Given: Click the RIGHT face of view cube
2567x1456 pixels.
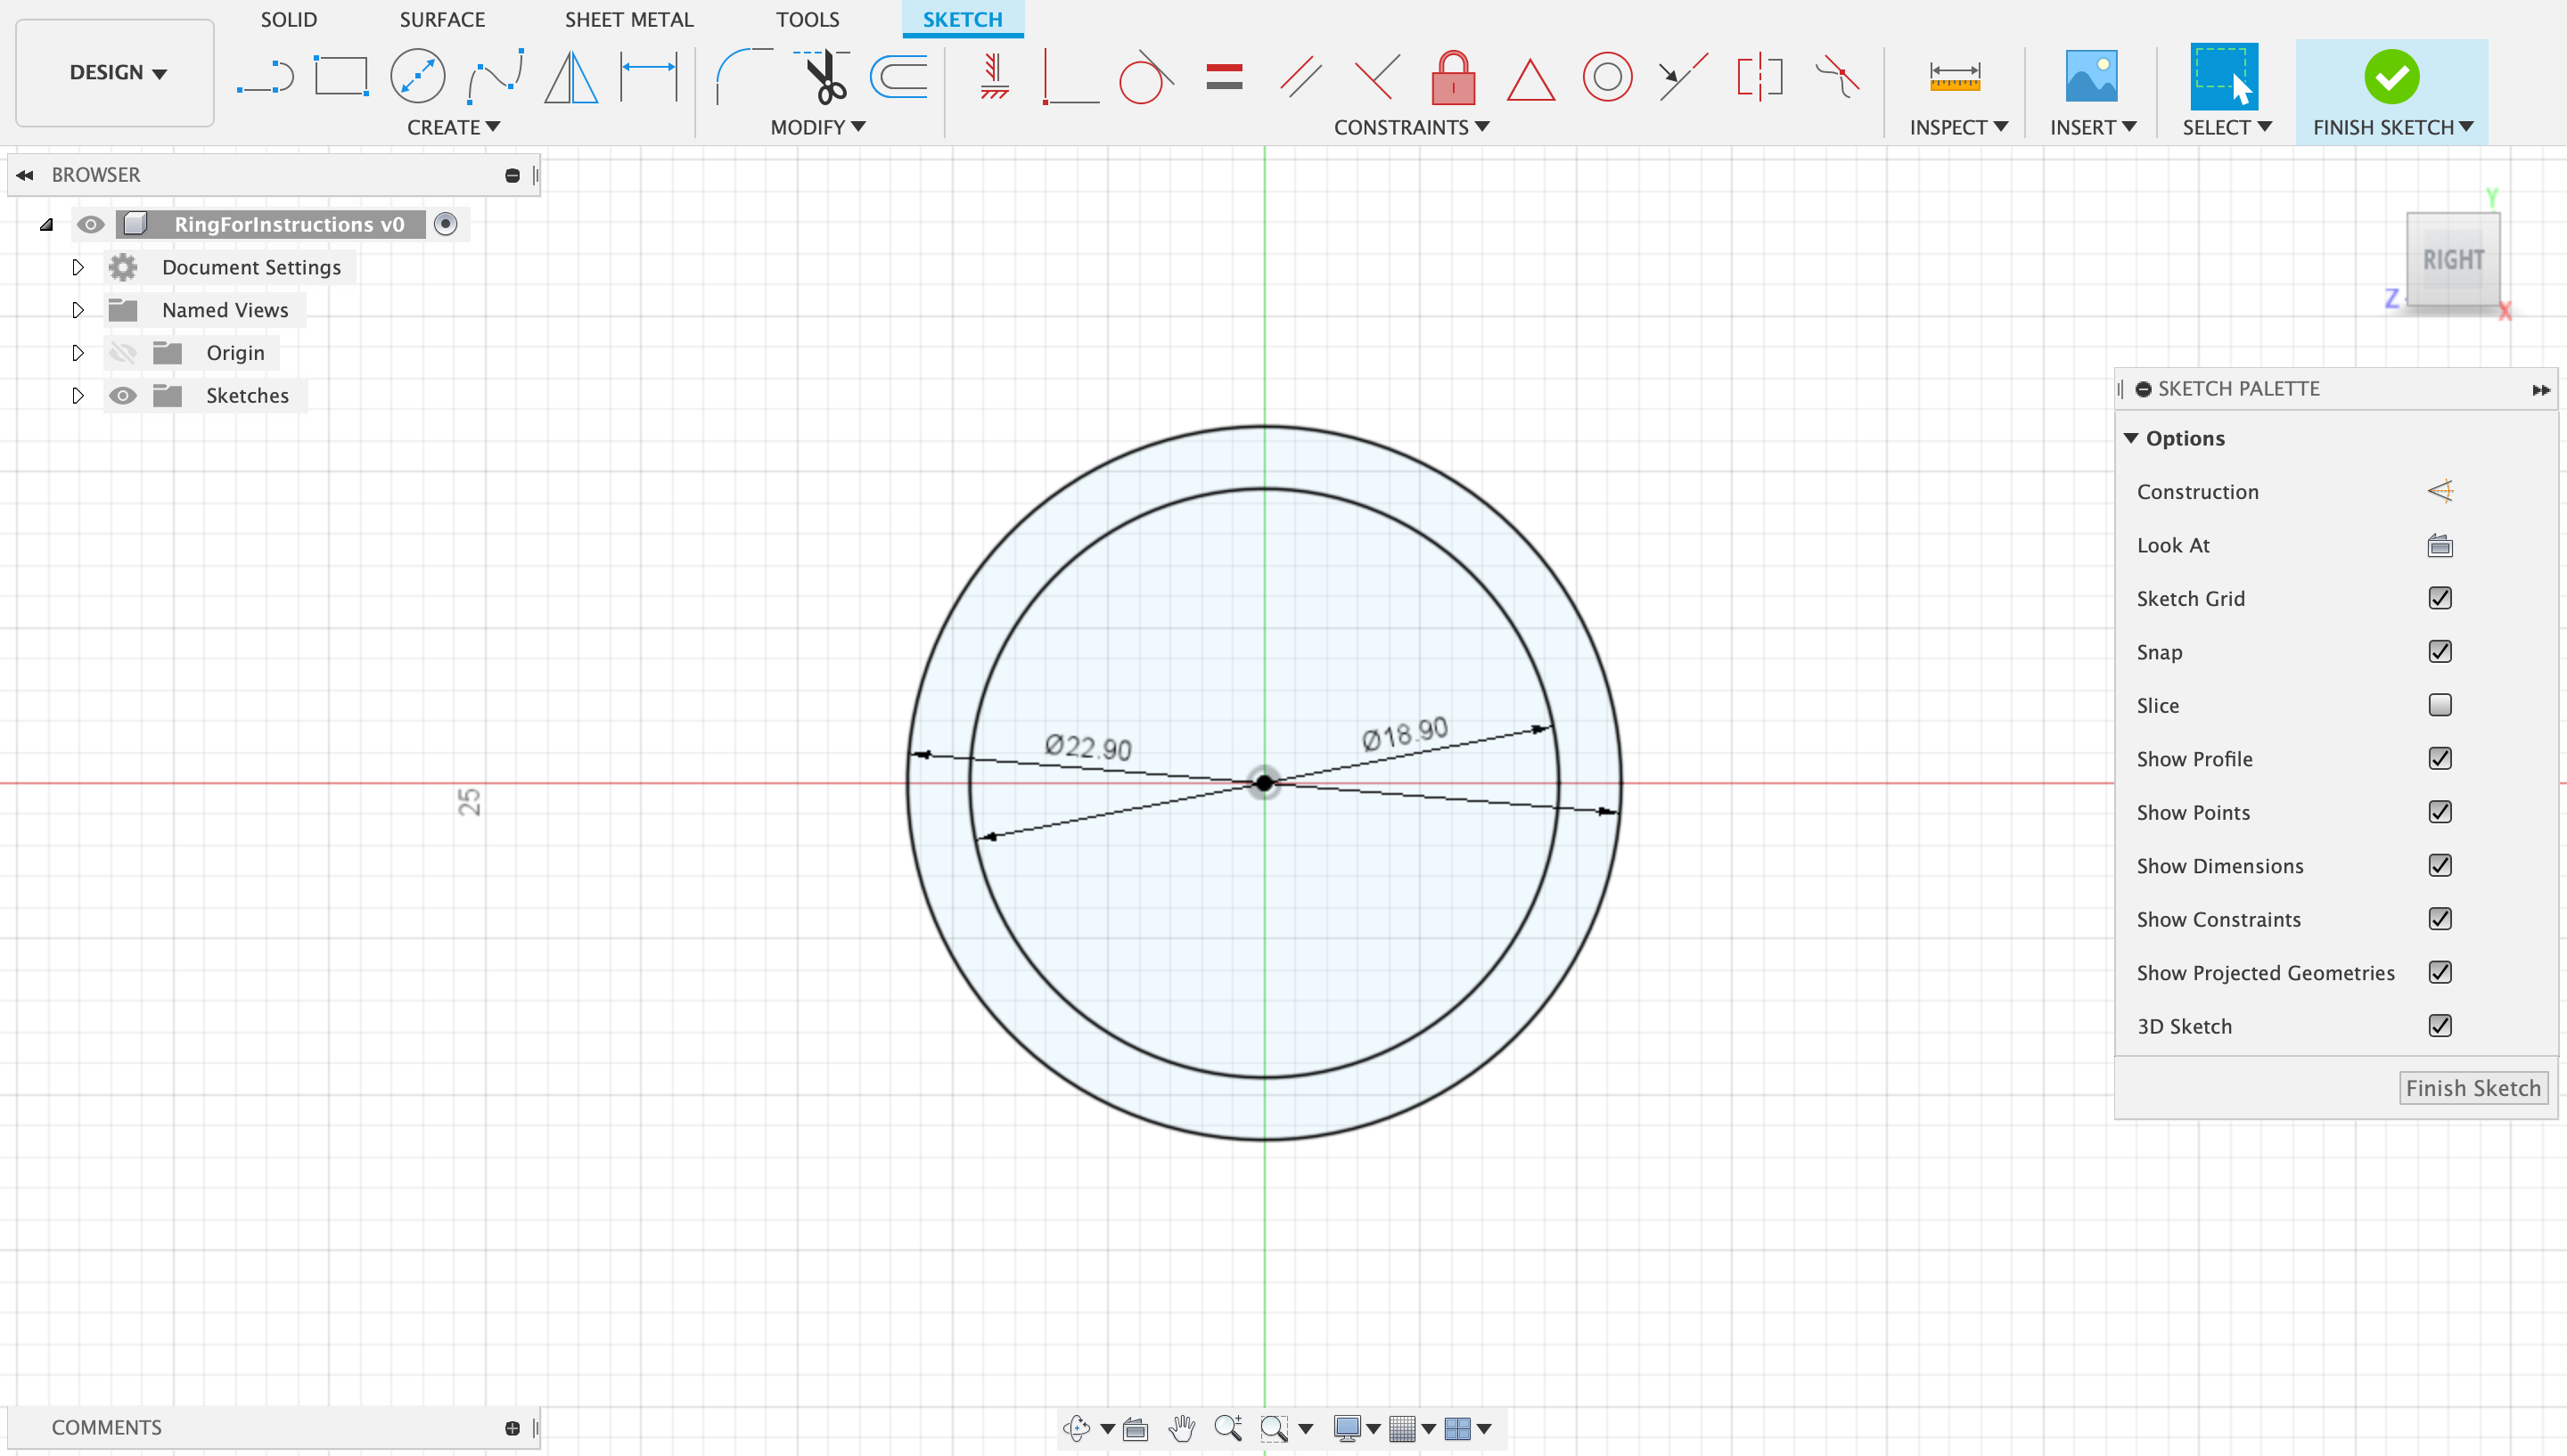Looking at the screenshot, I should tap(2452, 260).
